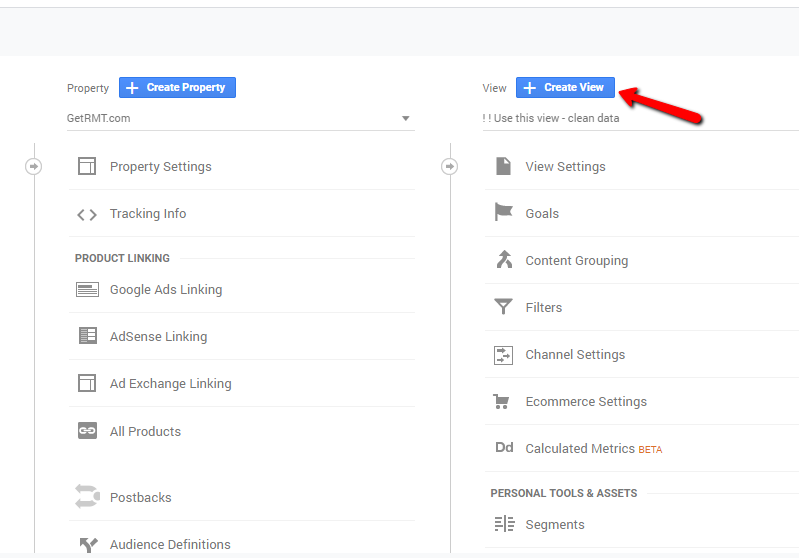Open the view selector showing clean data

click(x=641, y=118)
